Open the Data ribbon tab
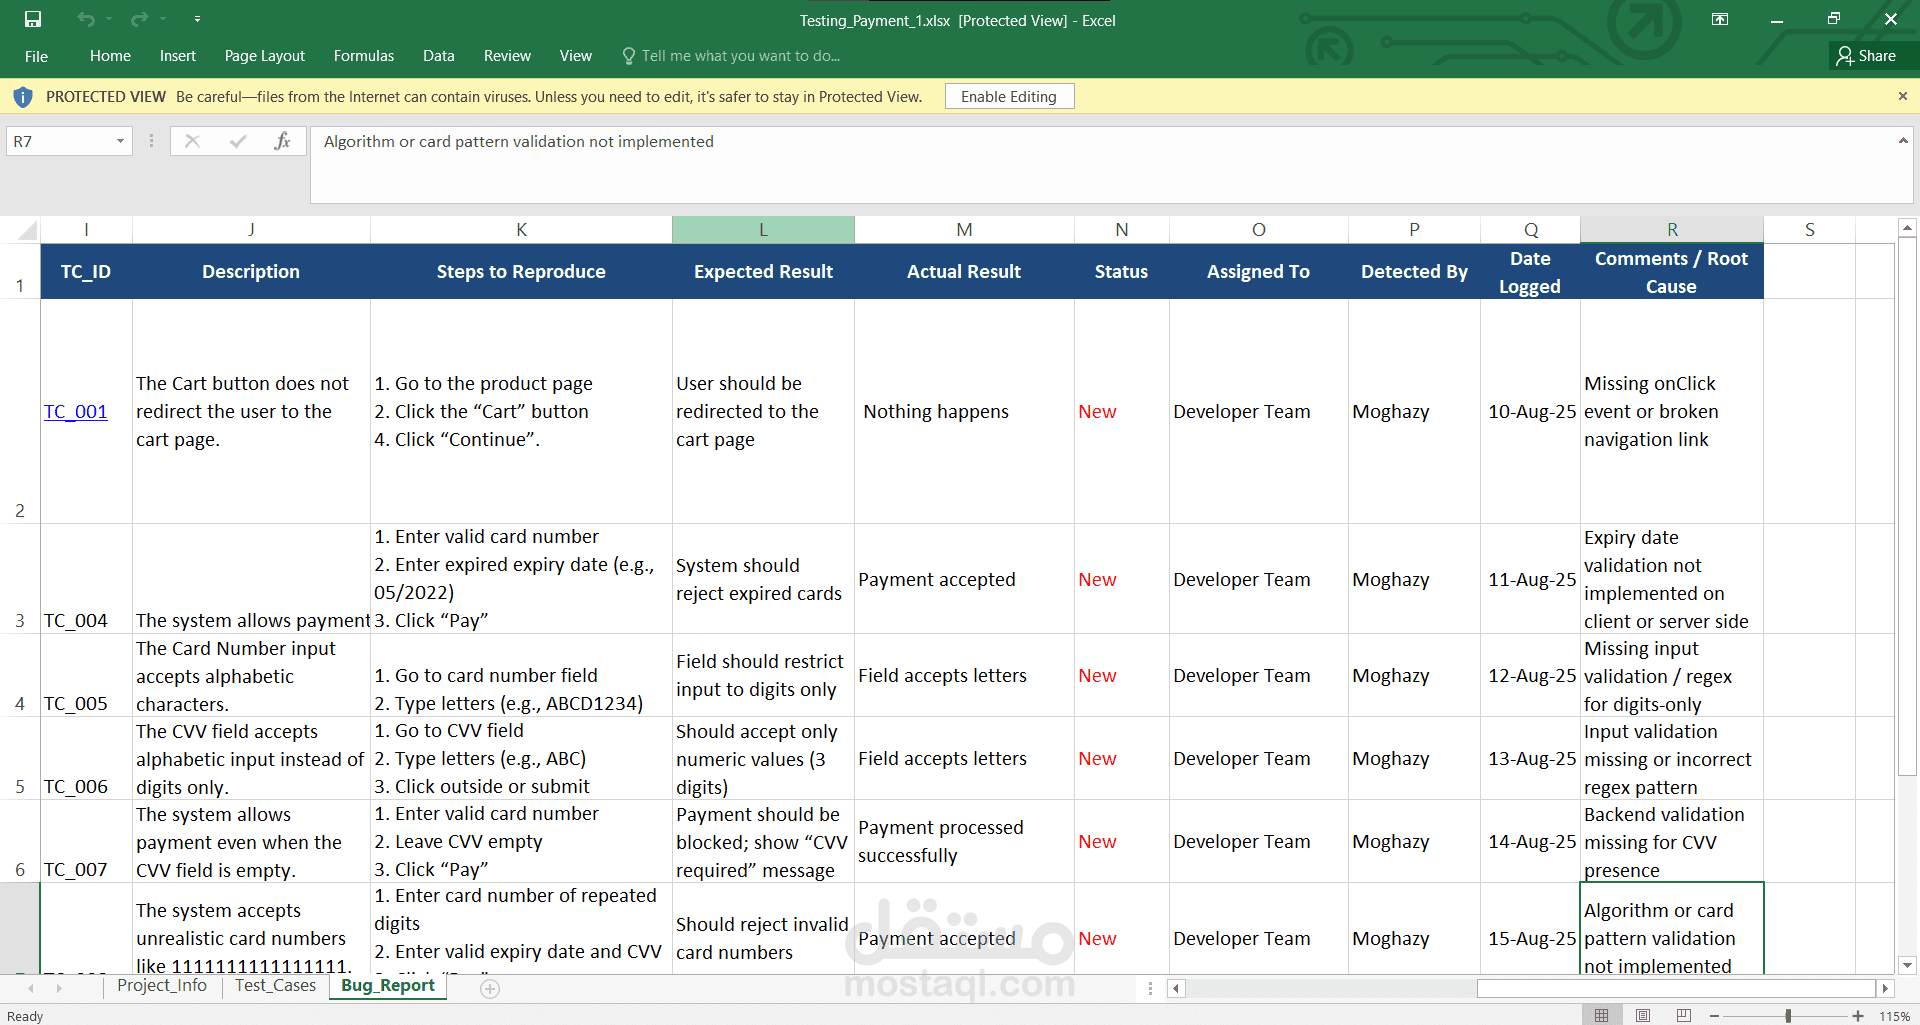Viewport: 1920px width, 1025px height. pos(439,56)
